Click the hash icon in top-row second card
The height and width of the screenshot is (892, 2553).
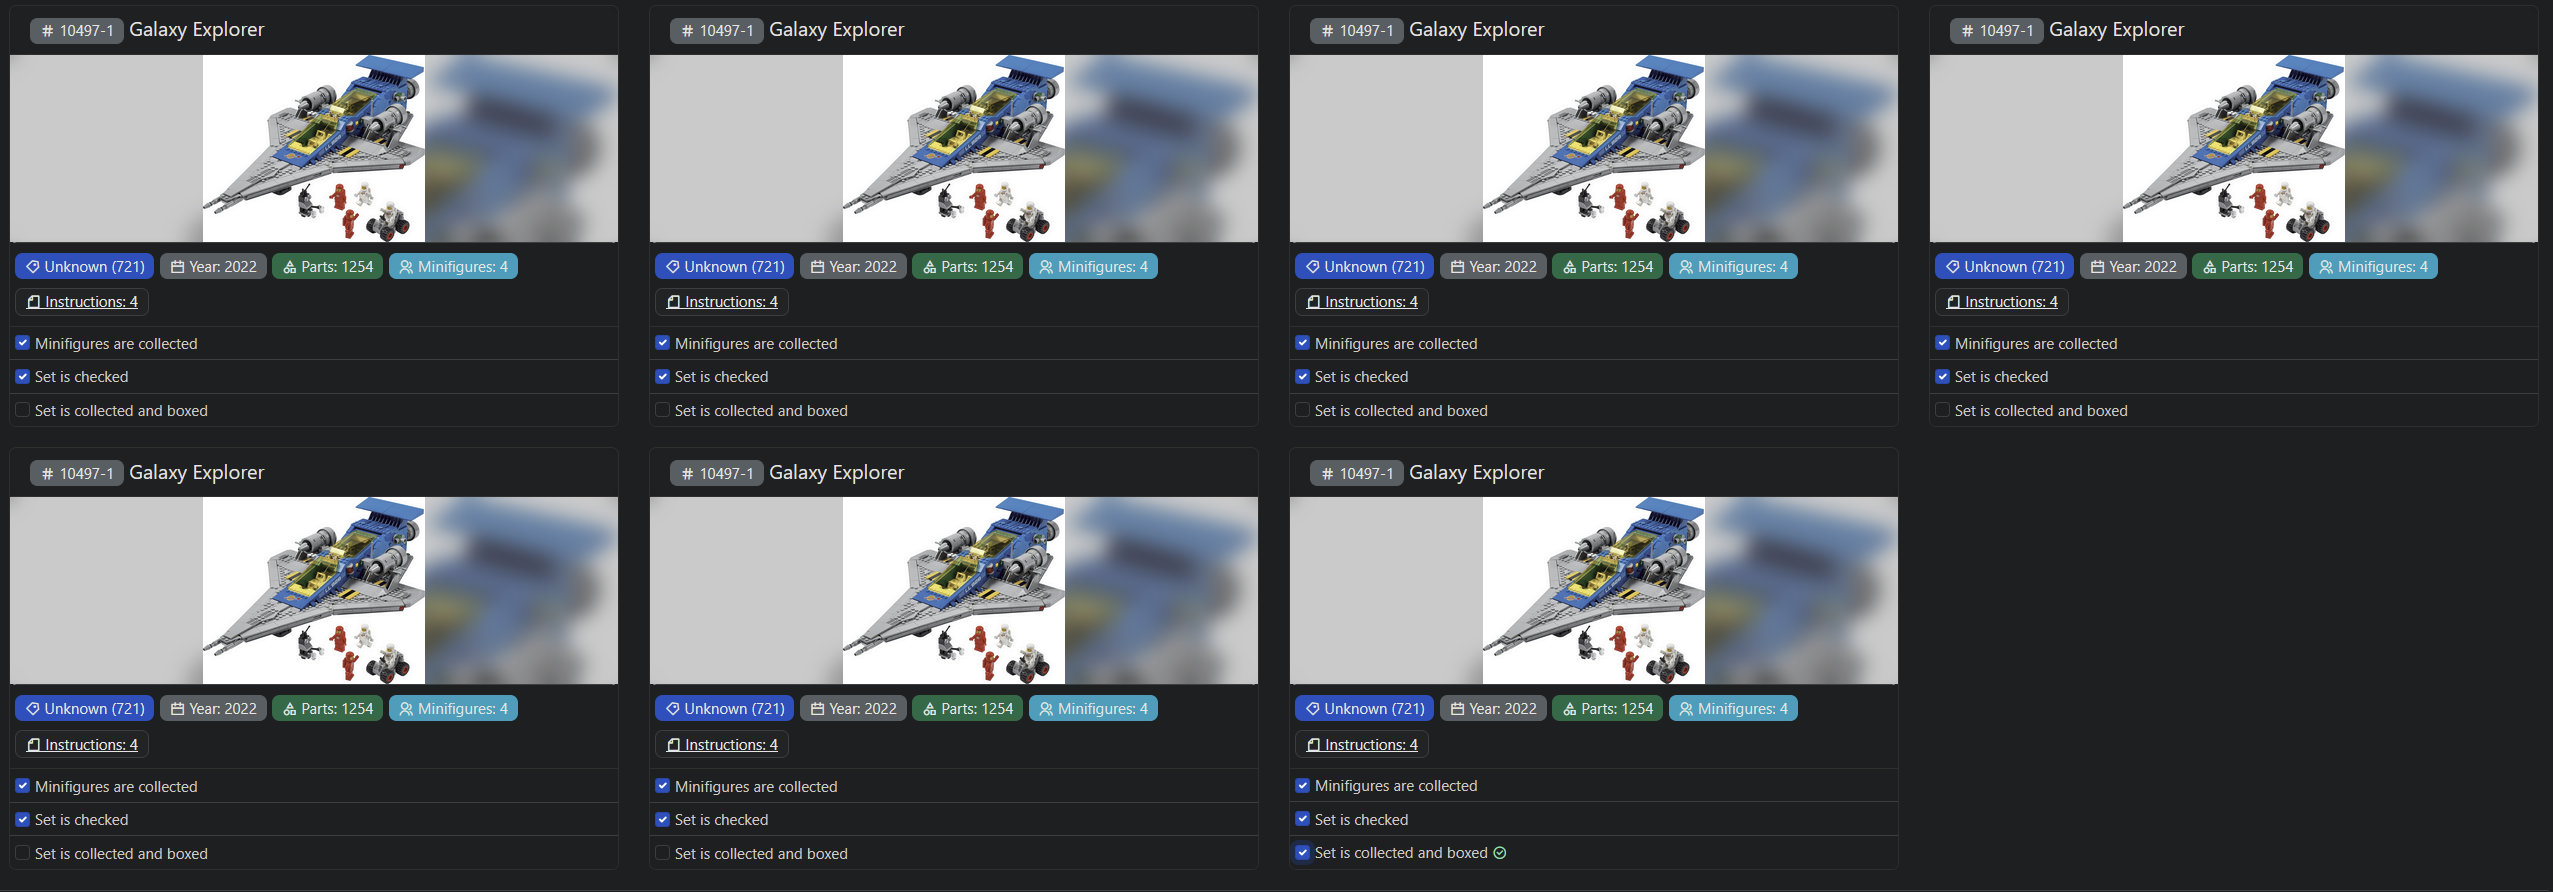(687, 31)
